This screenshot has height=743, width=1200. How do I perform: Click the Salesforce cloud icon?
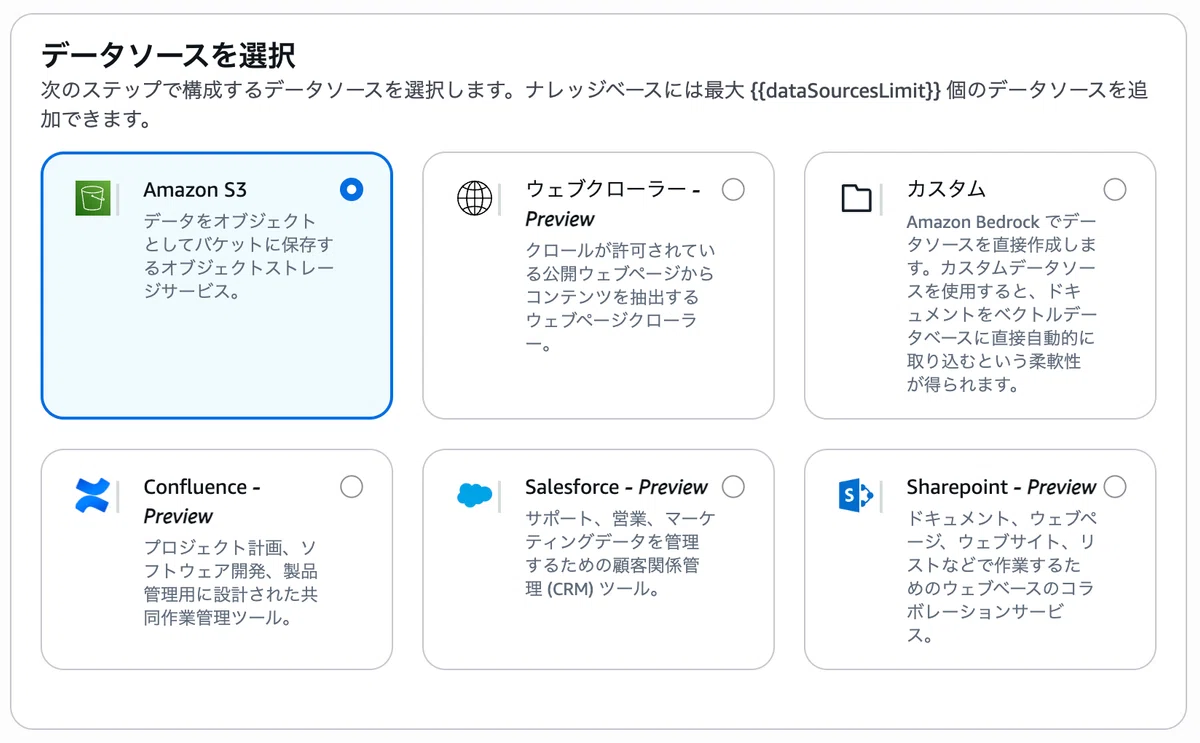474,495
